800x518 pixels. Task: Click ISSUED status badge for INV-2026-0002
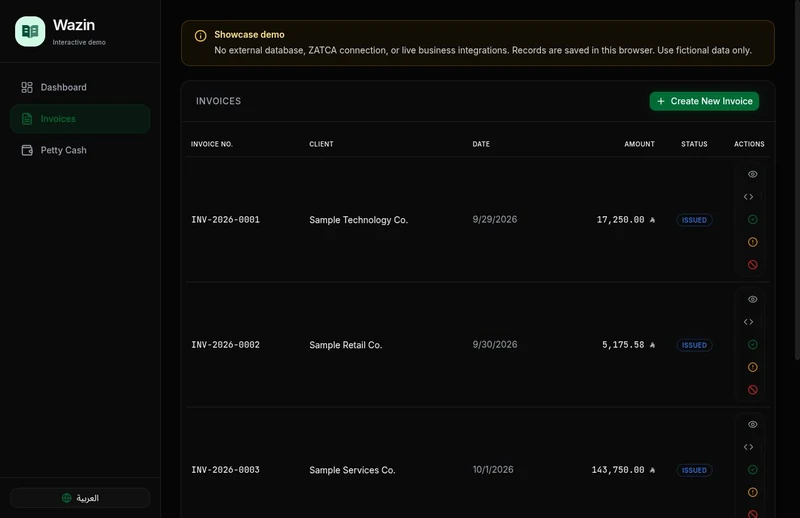coord(694,345)
